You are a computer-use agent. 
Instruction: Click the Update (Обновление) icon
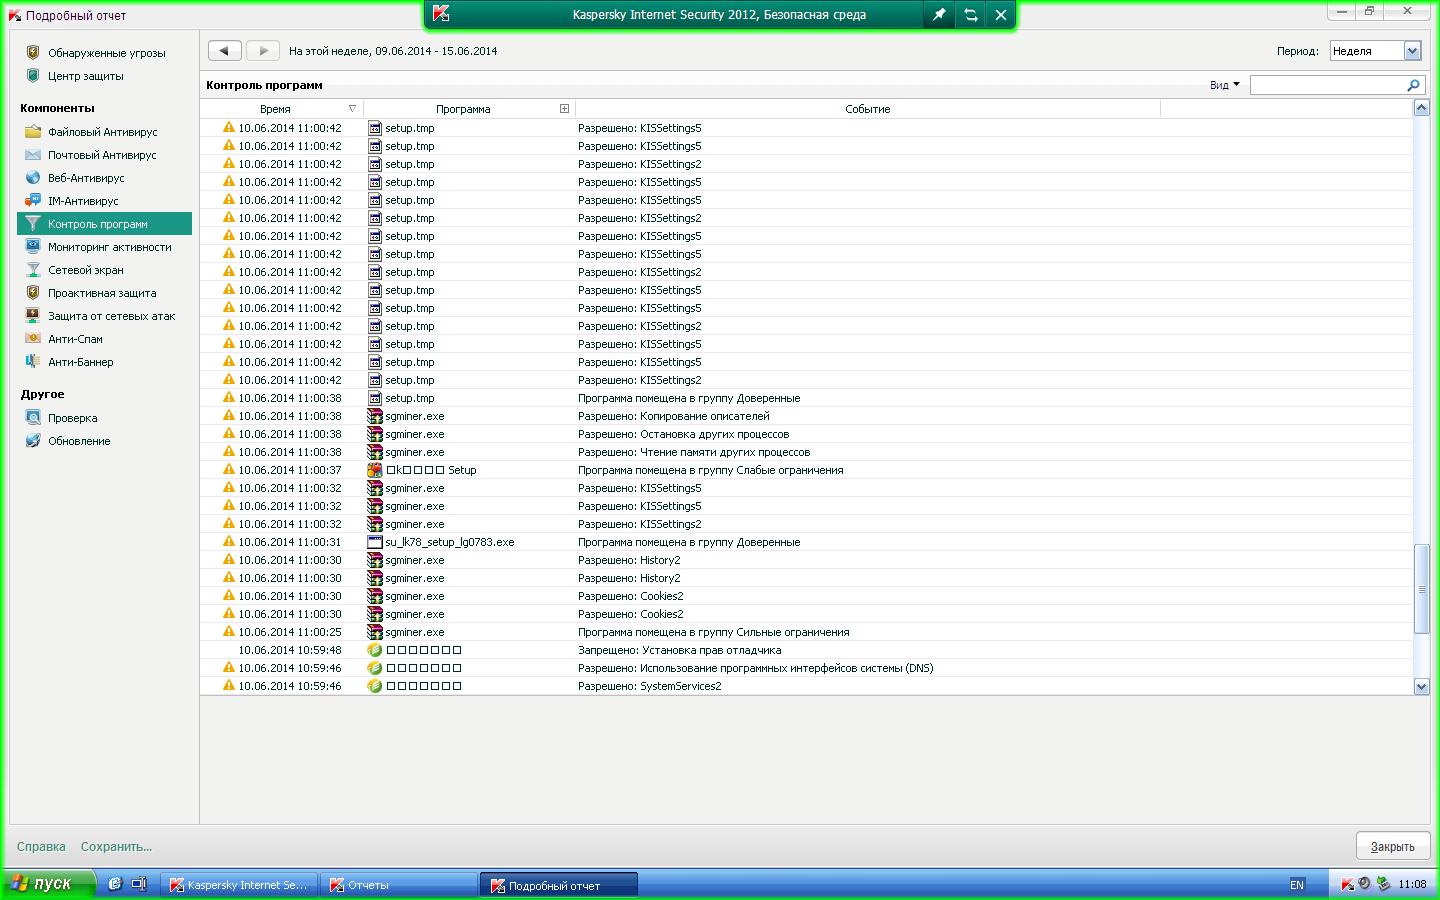click(x=33, y=441)
